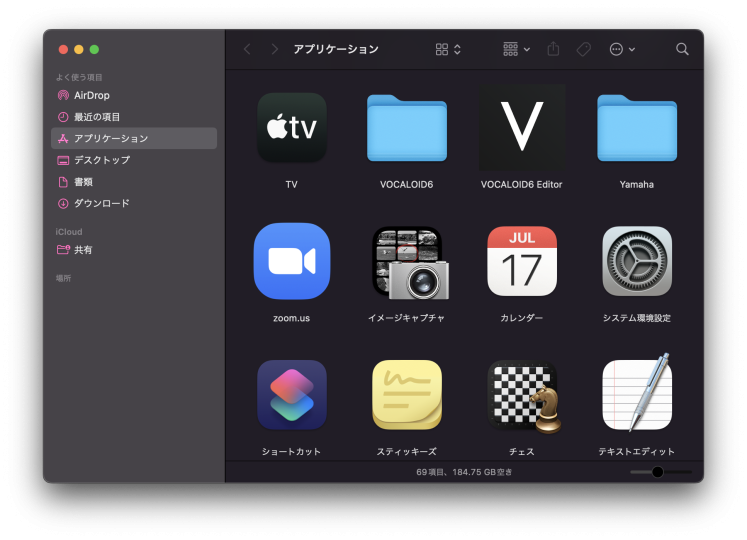Select AirDrop in the sidebar
The width and height of the screenshot is (747, 540).
(x=134, y=95)
